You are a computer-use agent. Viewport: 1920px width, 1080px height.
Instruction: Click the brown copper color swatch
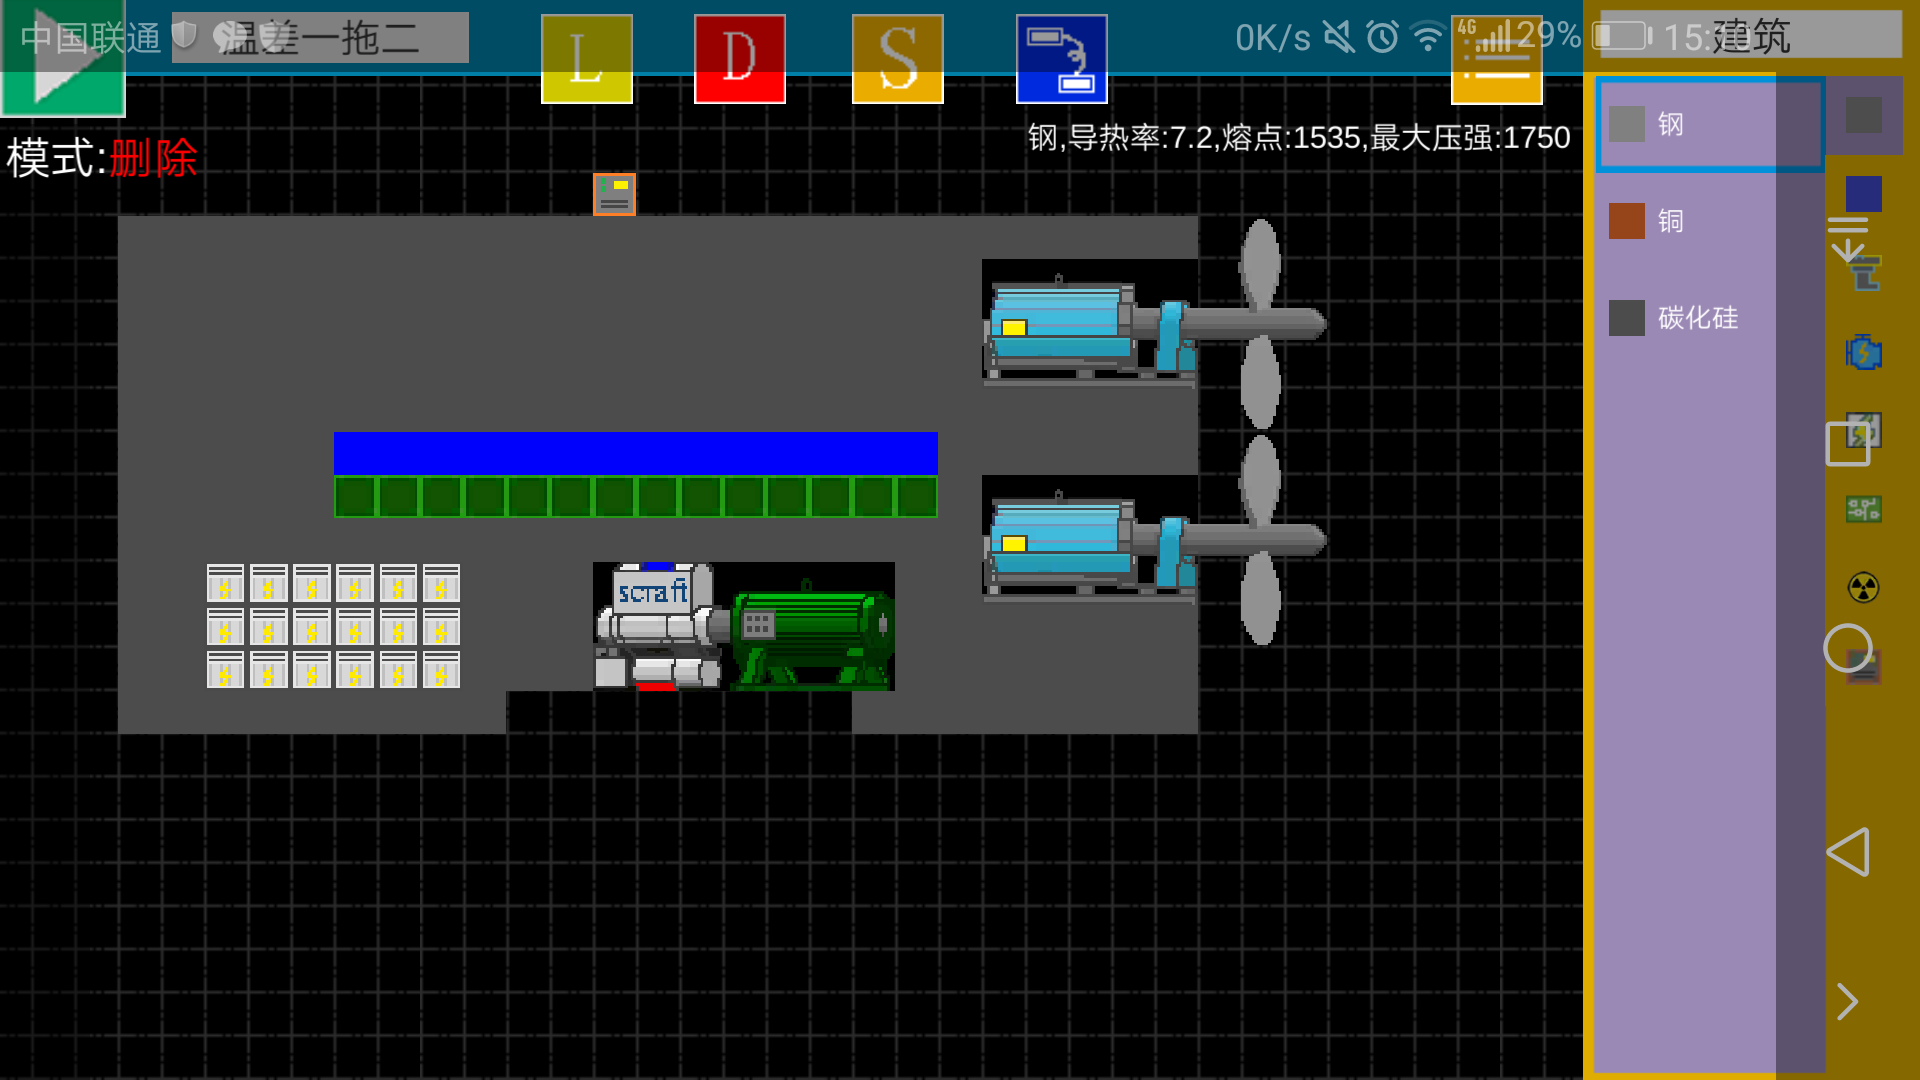point(1627,221)
